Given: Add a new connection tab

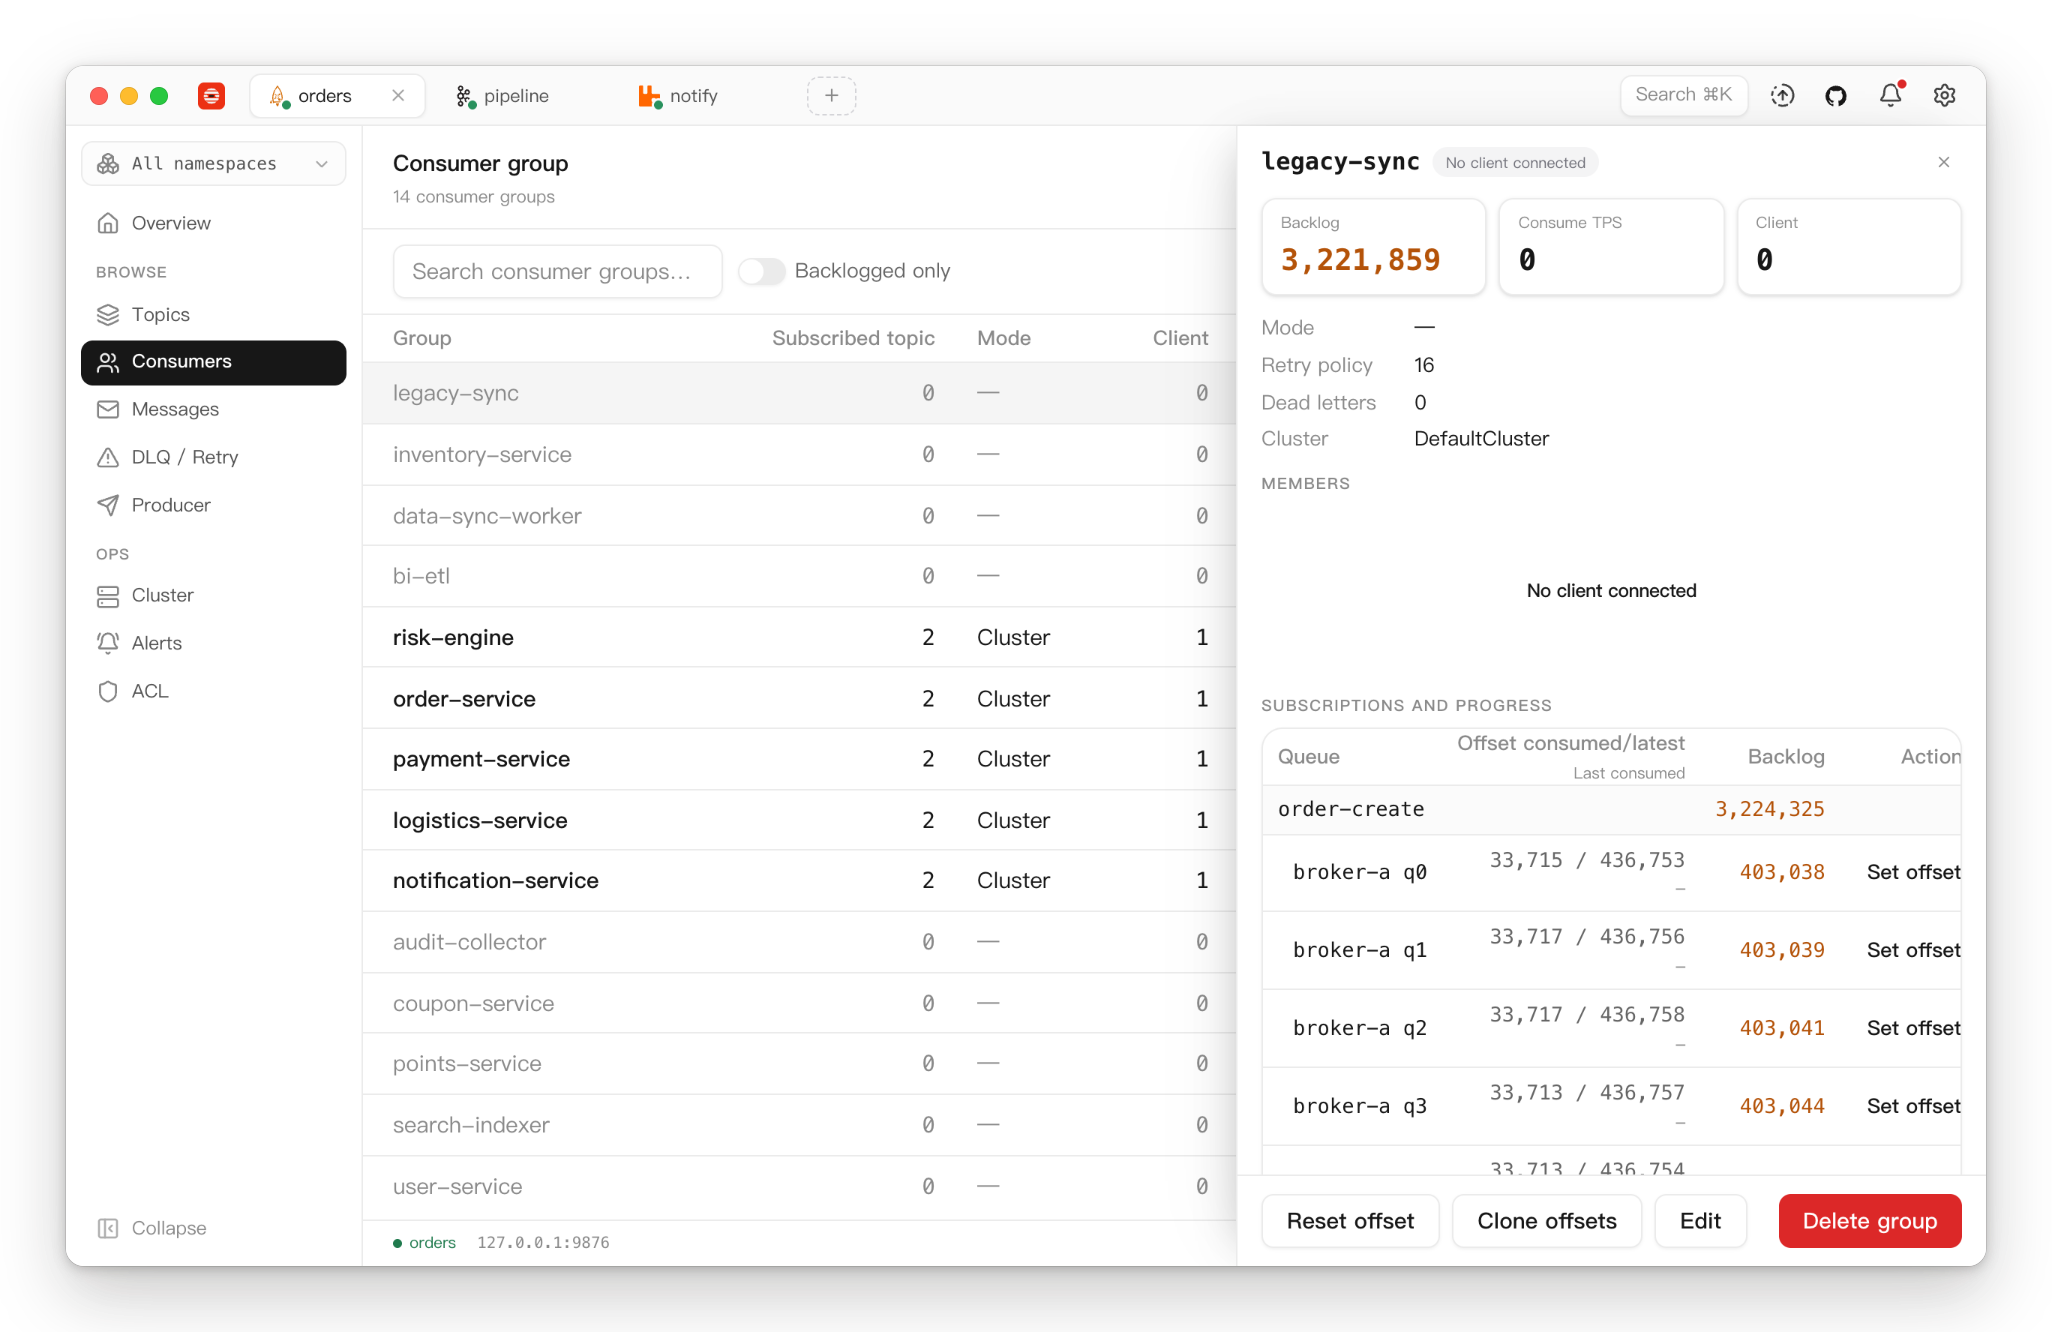Looking at the screenshot, I should (x=831, y=96).
